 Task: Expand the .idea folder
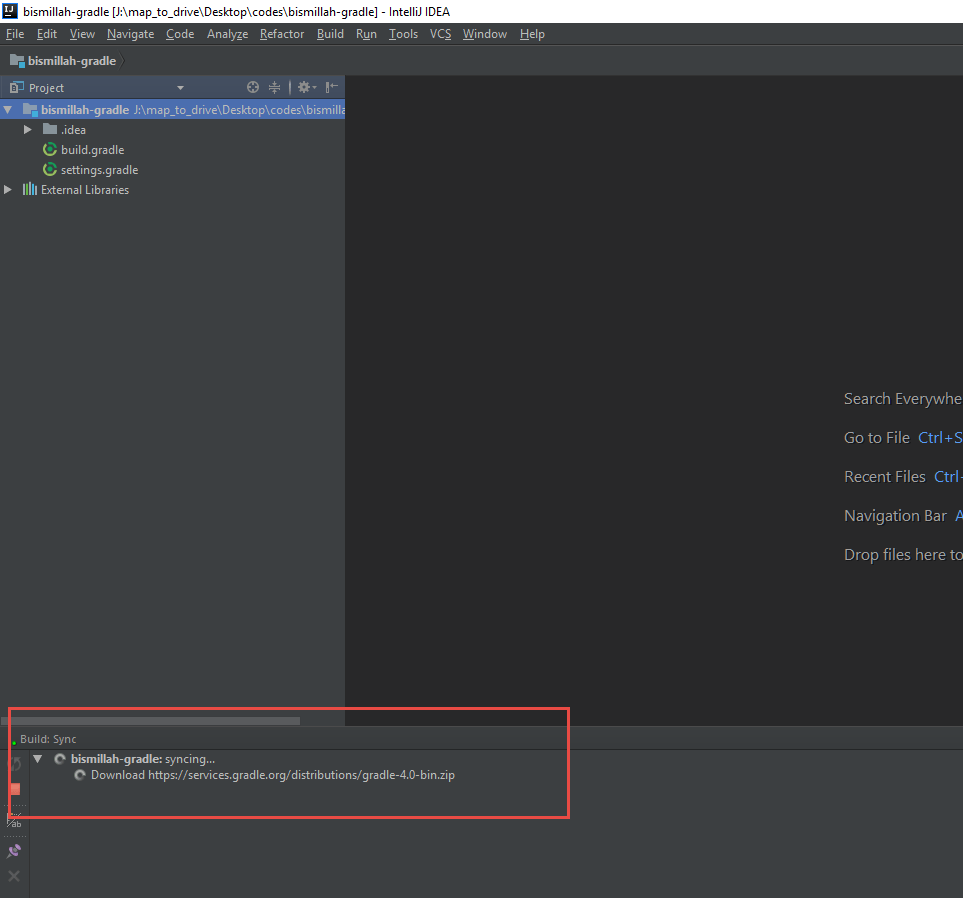pos(26,129)
